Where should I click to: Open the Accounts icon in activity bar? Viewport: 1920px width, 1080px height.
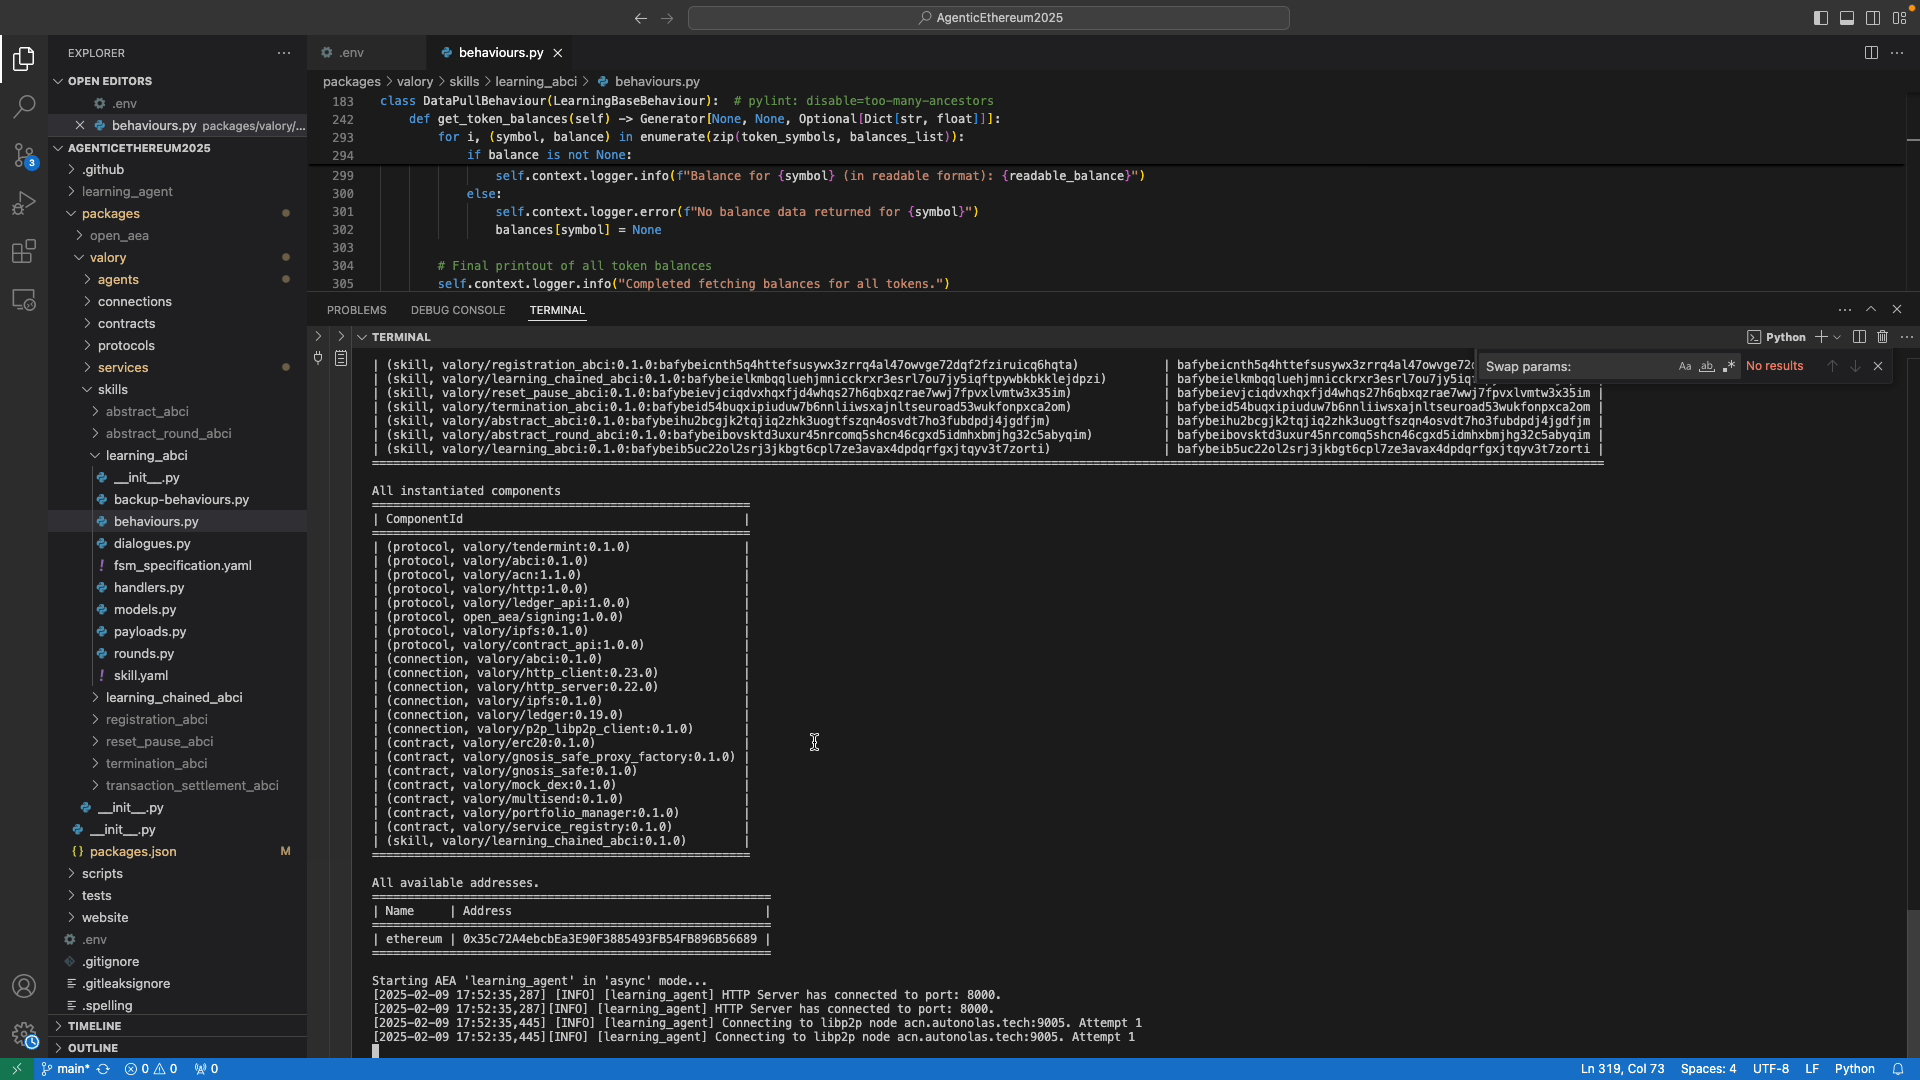(24, 986)
